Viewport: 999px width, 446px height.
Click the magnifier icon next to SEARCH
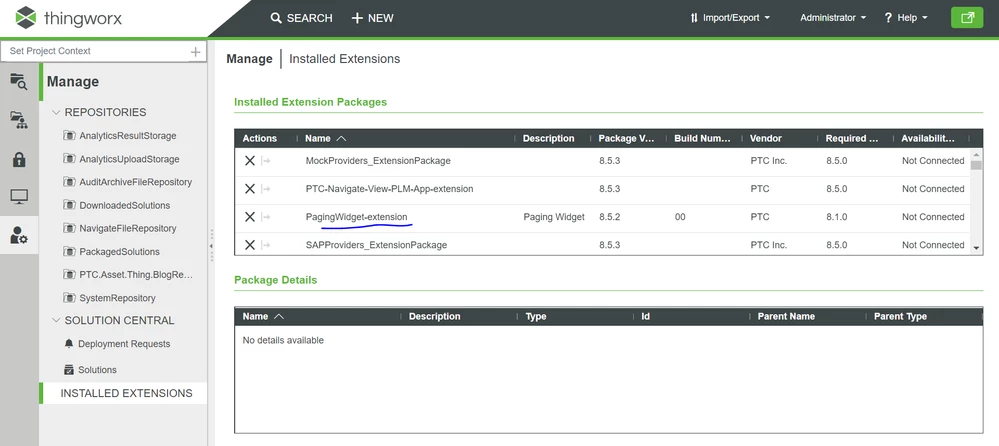[x=276, y=18]
